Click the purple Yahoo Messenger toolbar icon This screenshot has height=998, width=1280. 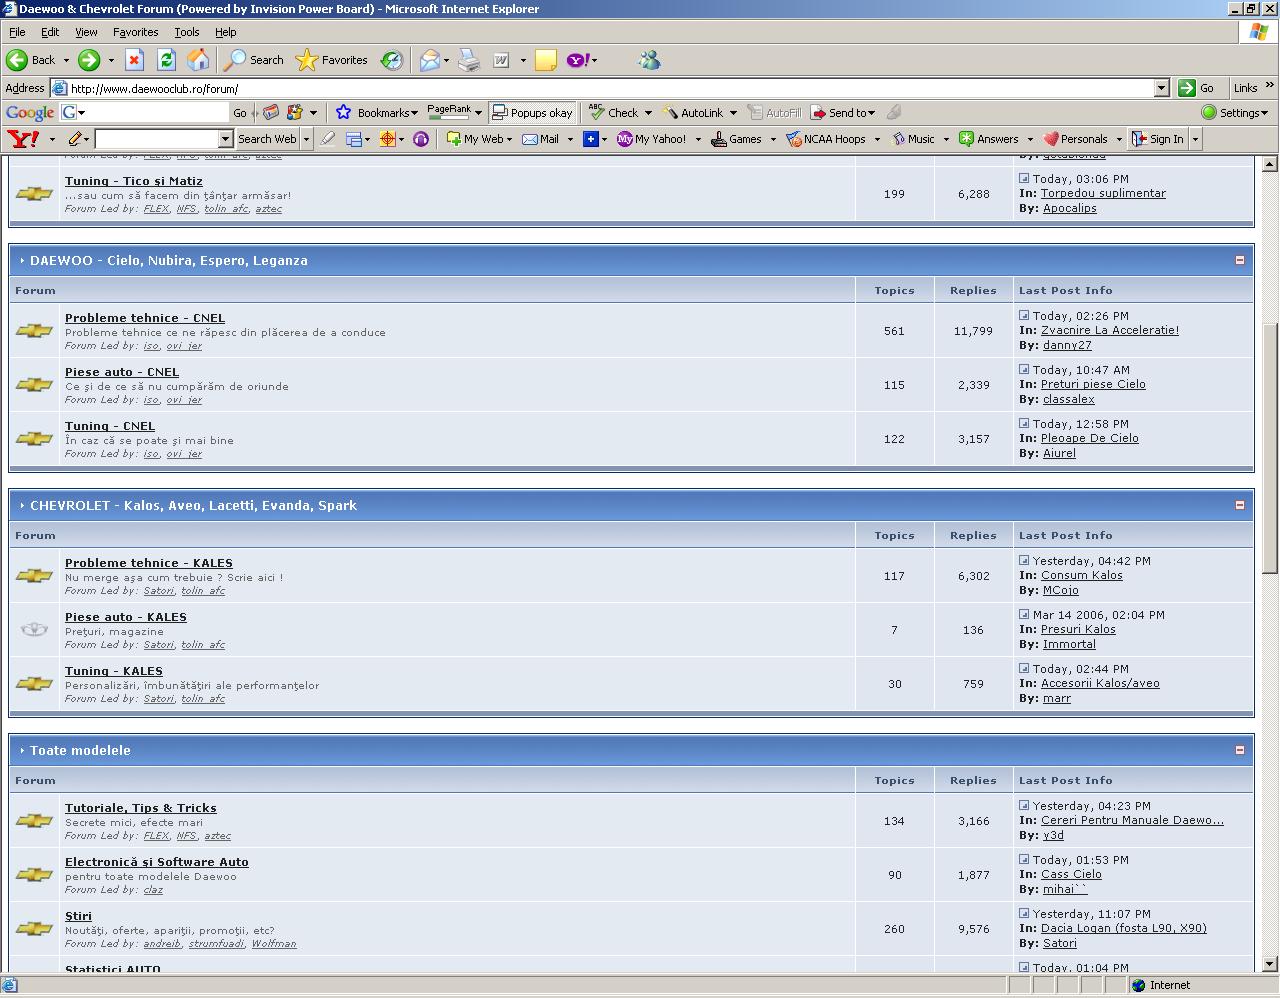578,60
